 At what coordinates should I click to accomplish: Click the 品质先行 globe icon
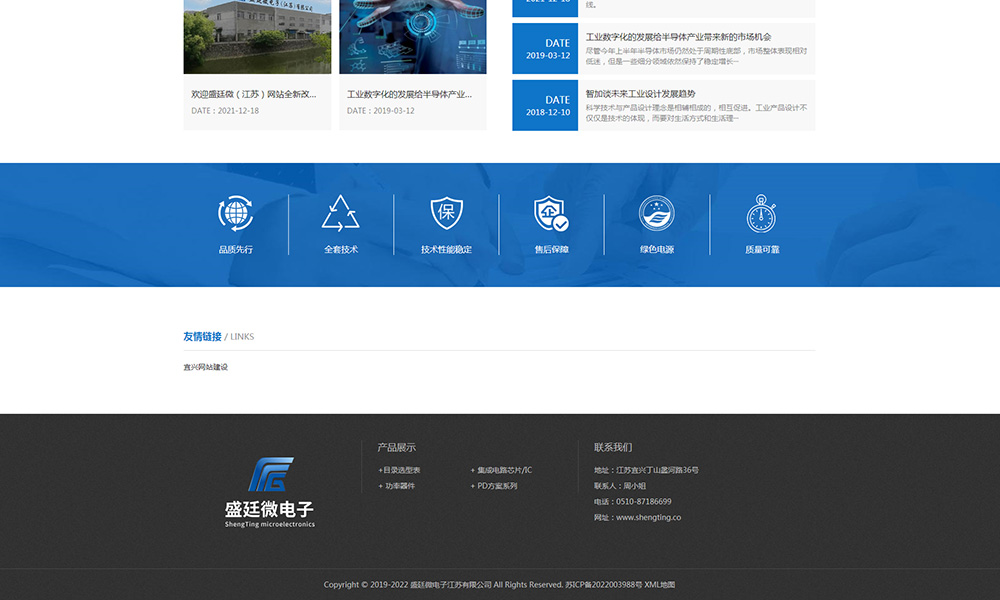pos(236,214)
